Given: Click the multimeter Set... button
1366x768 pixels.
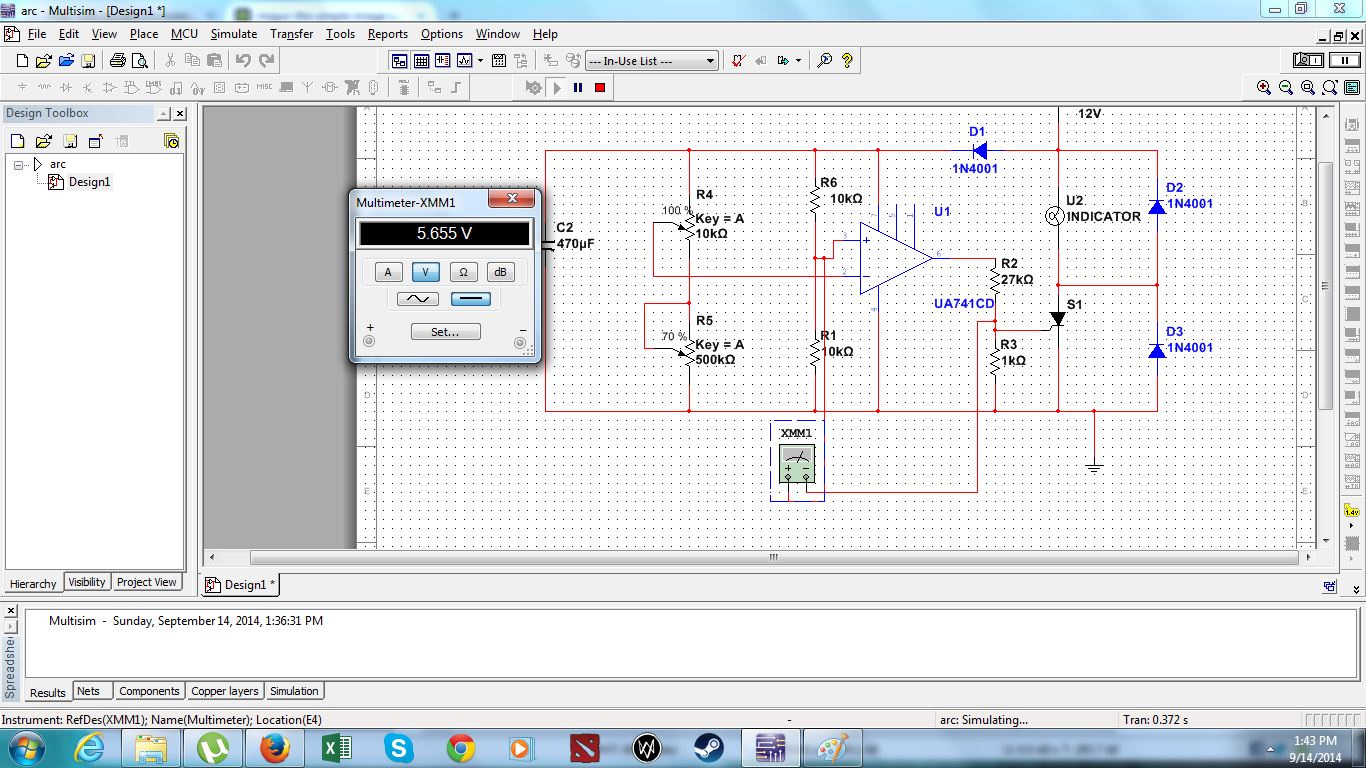Looking at the screenshot, I should click(445, 332).
